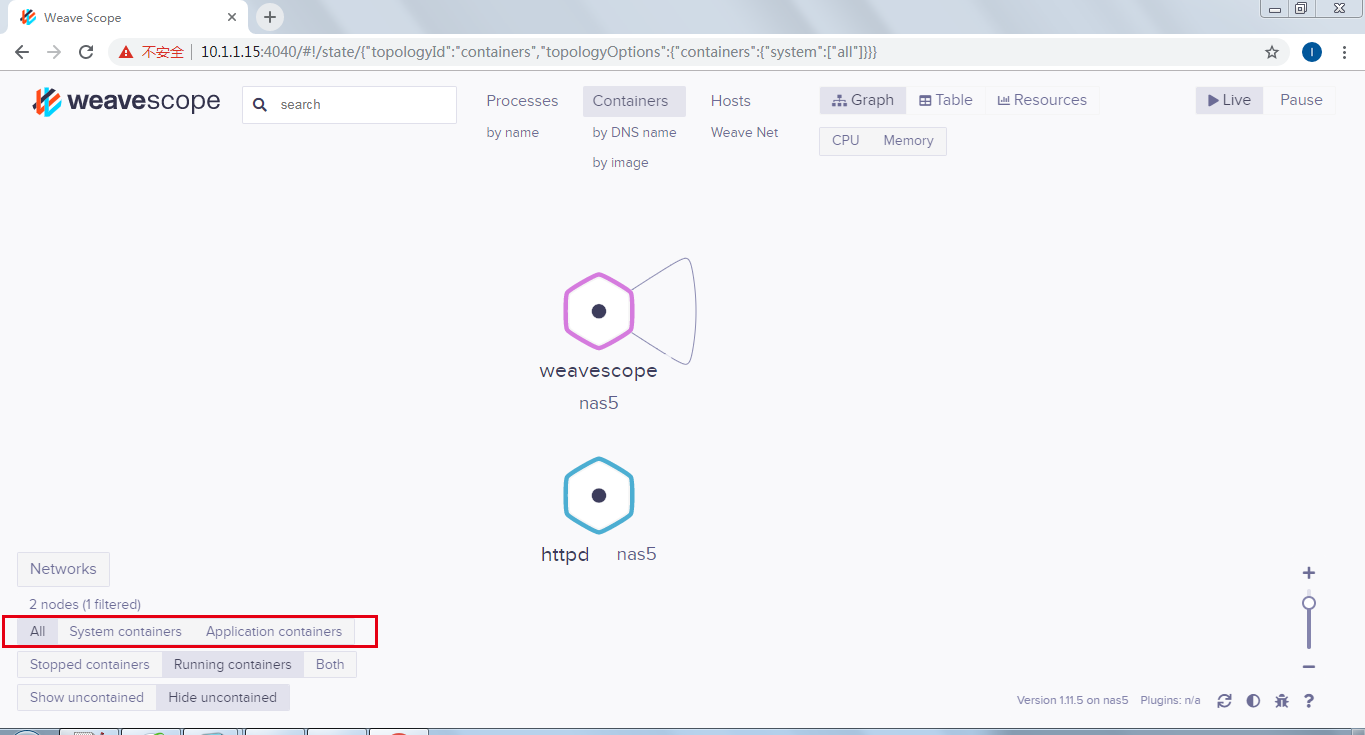Viewport: 1365px width, 735px height.
Task: Click the zoom in plus icon
Action: tap(1309, 573)
